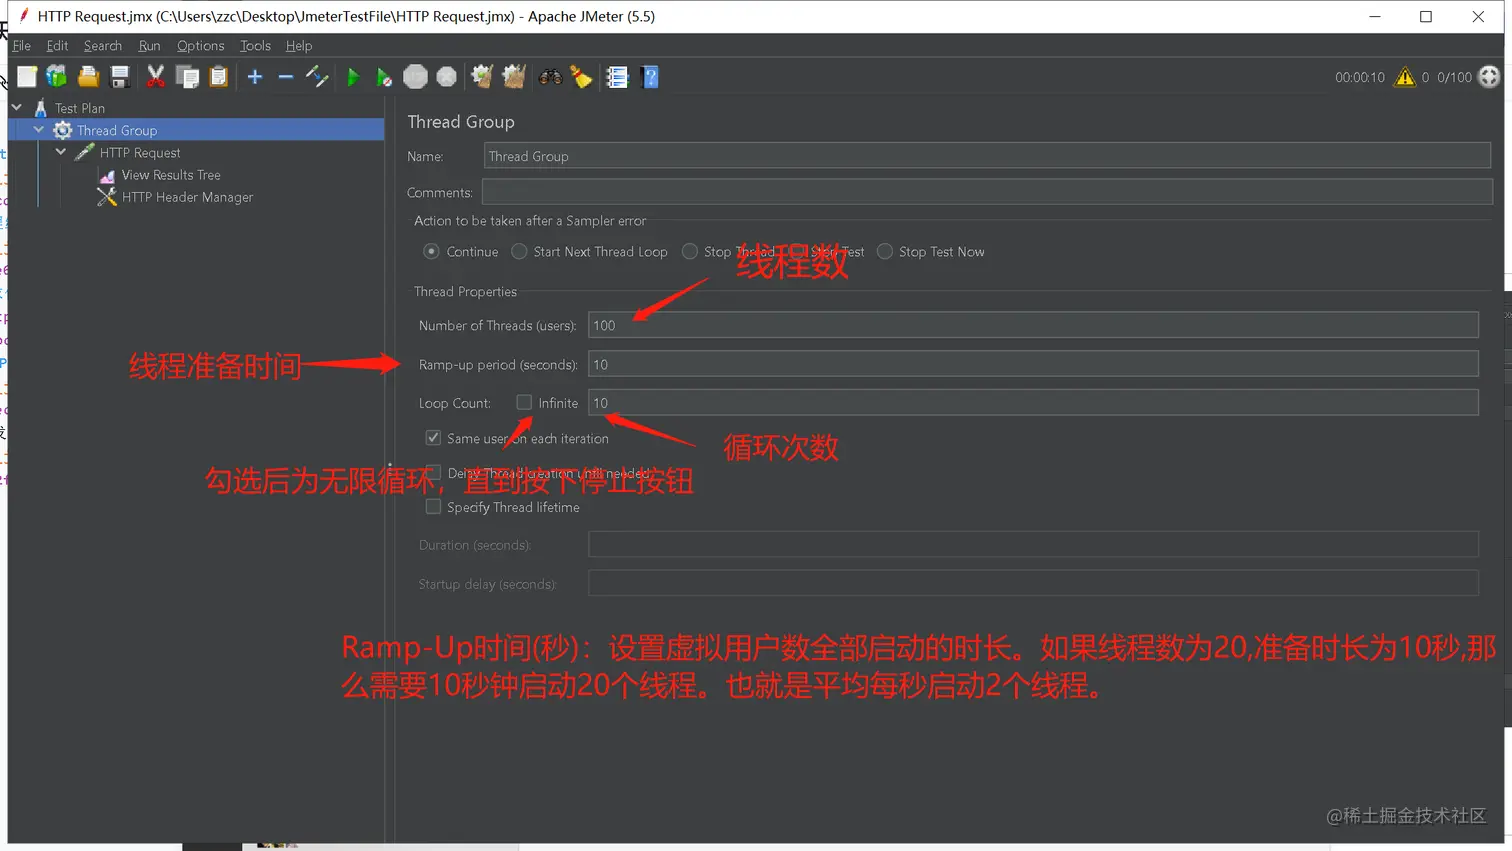Select the Stop Test Now radio button

[x=885, y=252]
